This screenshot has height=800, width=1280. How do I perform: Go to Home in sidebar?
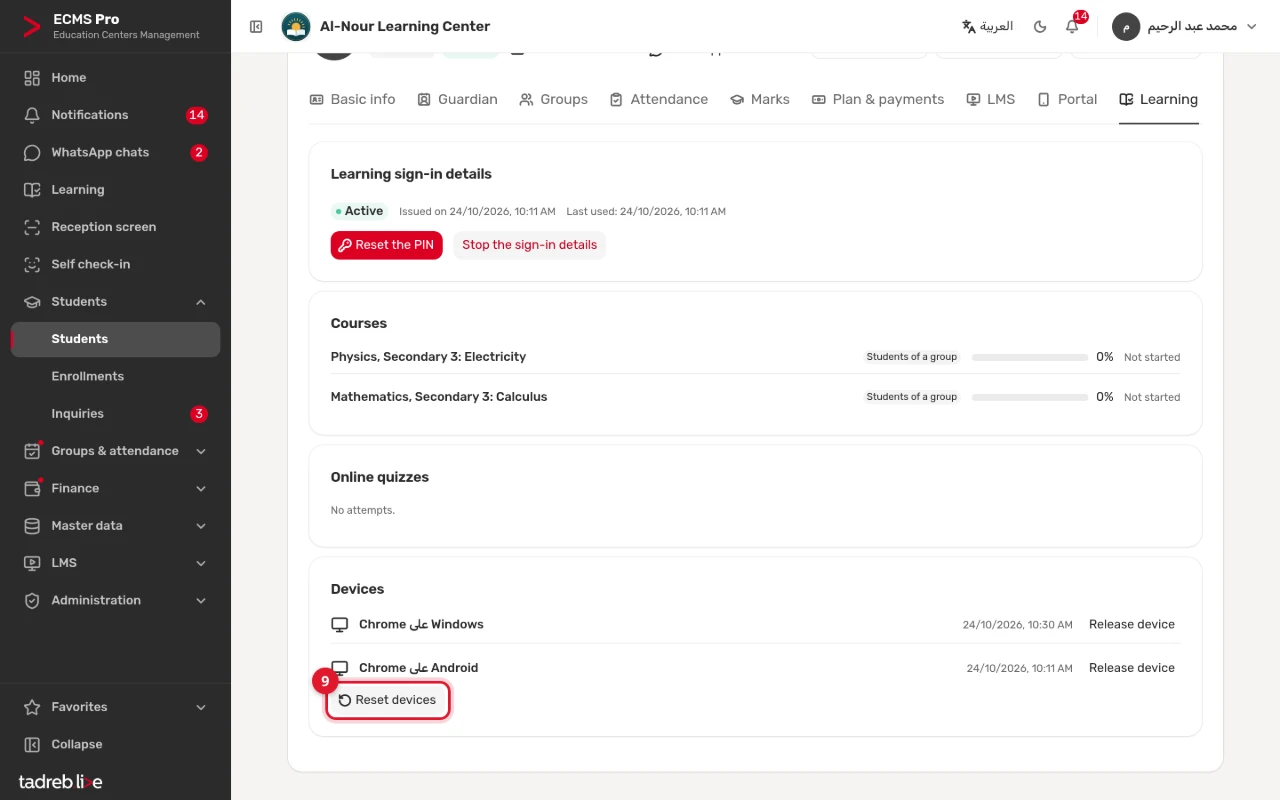coord(115,78)
